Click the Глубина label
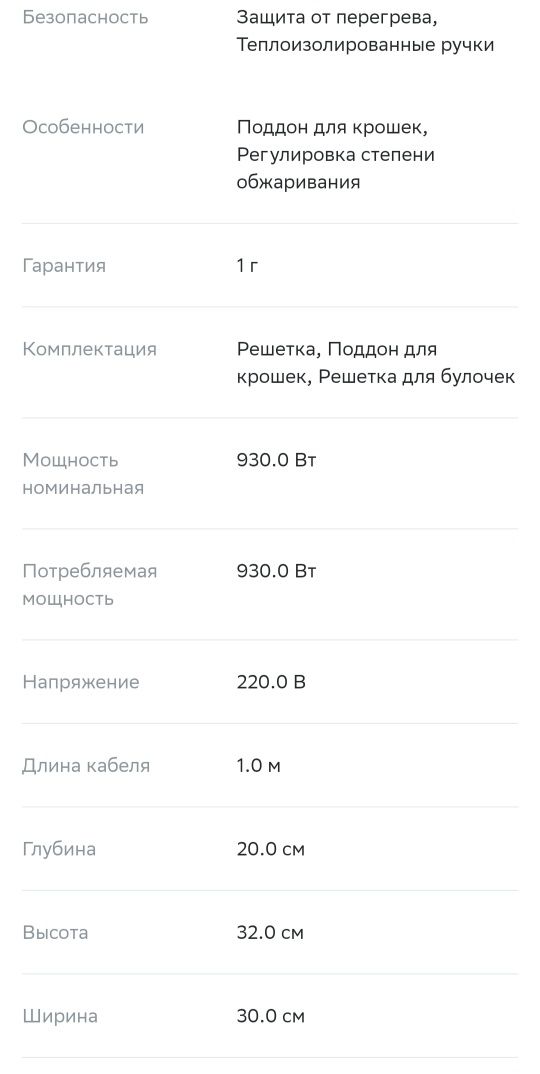 click(x=59, y=849)
